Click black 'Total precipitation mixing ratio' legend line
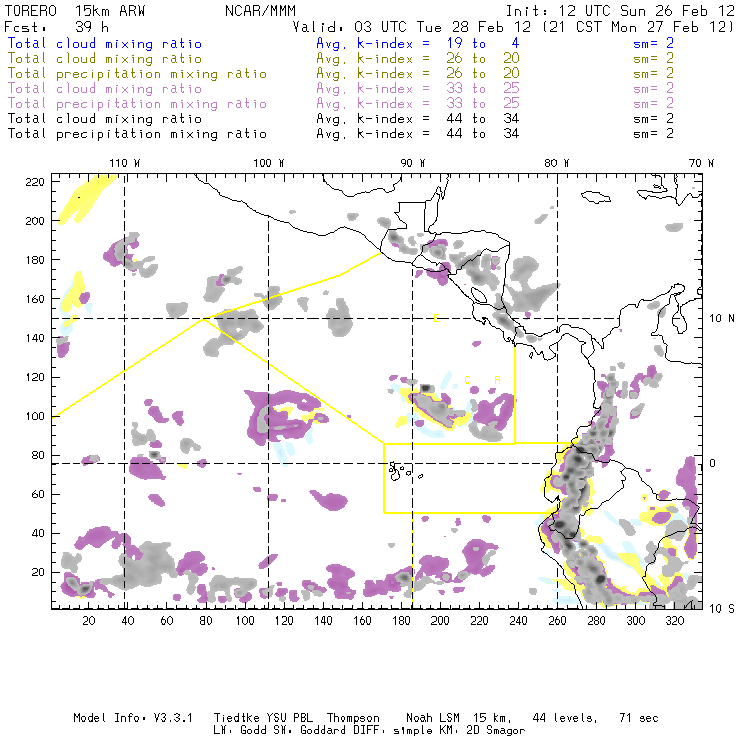740x740 pixels. 137,134
